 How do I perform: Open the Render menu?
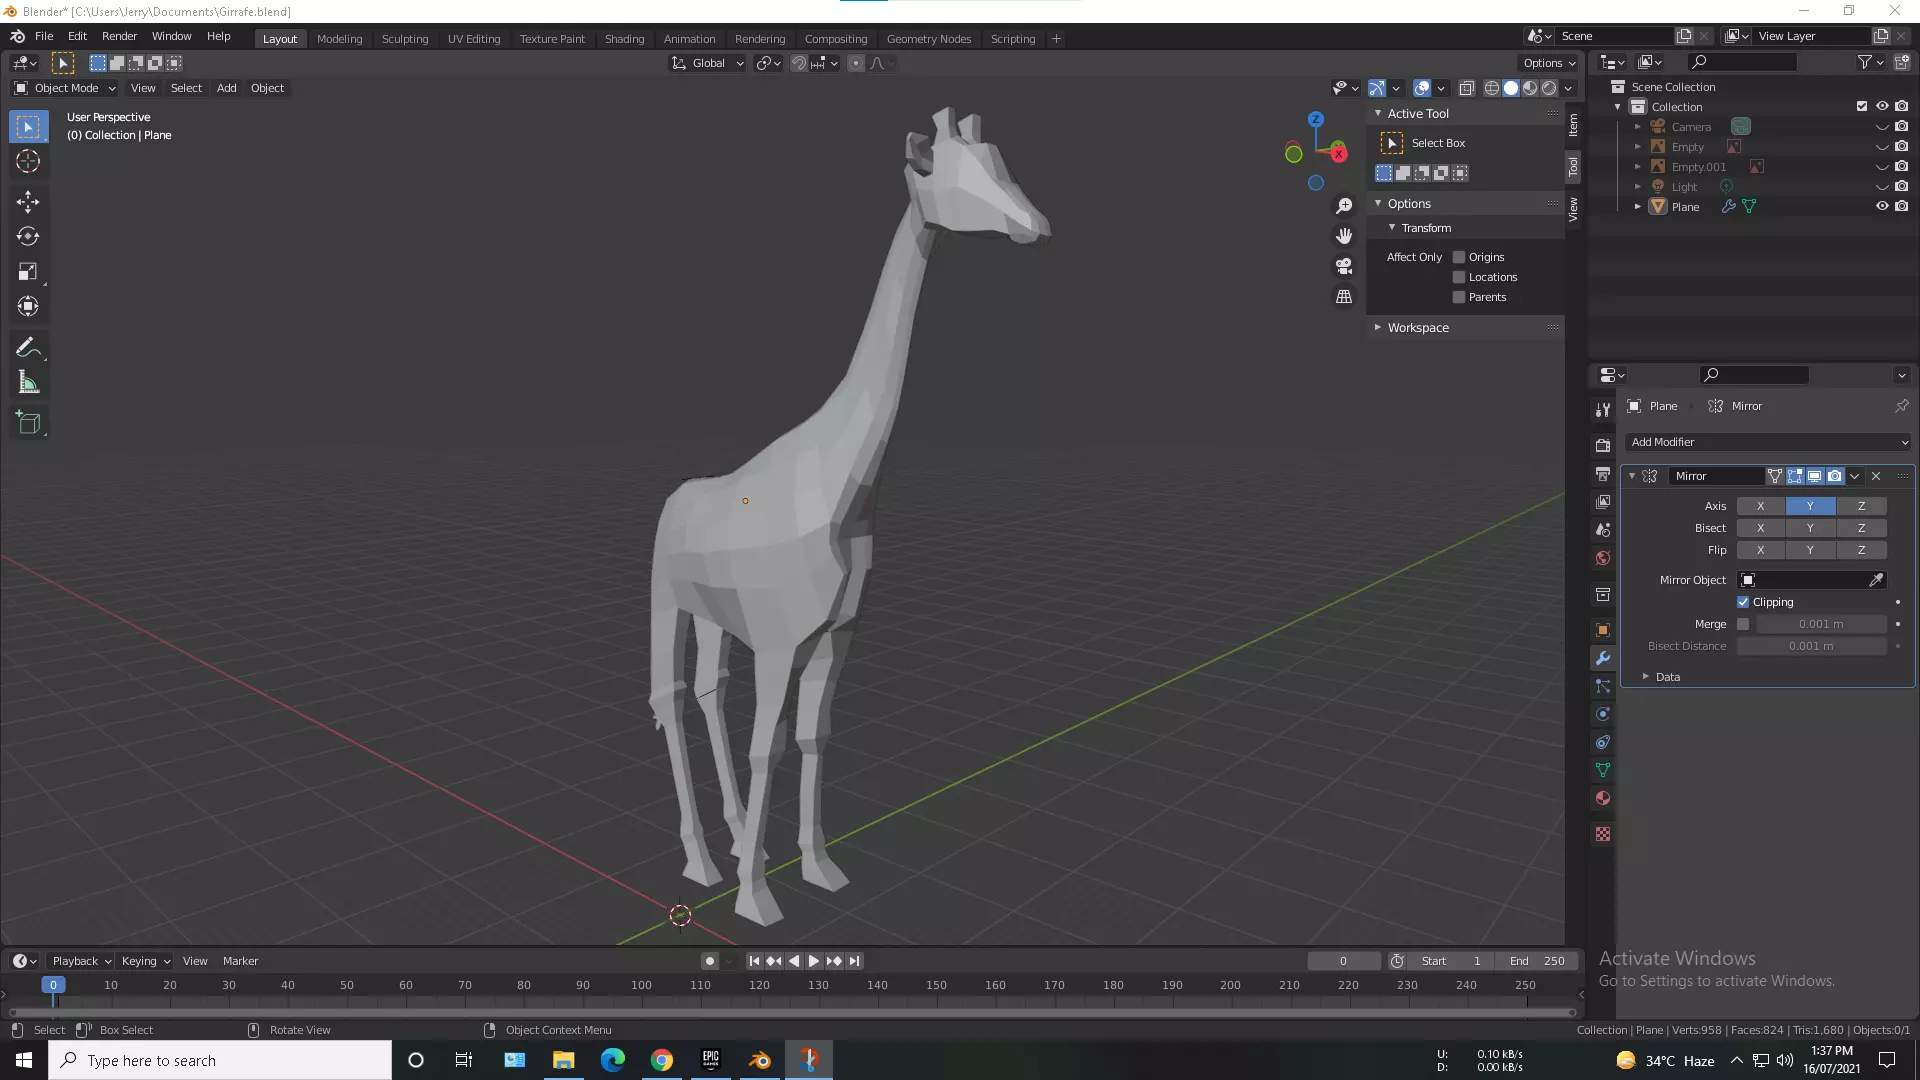click(x=119, y=36)
